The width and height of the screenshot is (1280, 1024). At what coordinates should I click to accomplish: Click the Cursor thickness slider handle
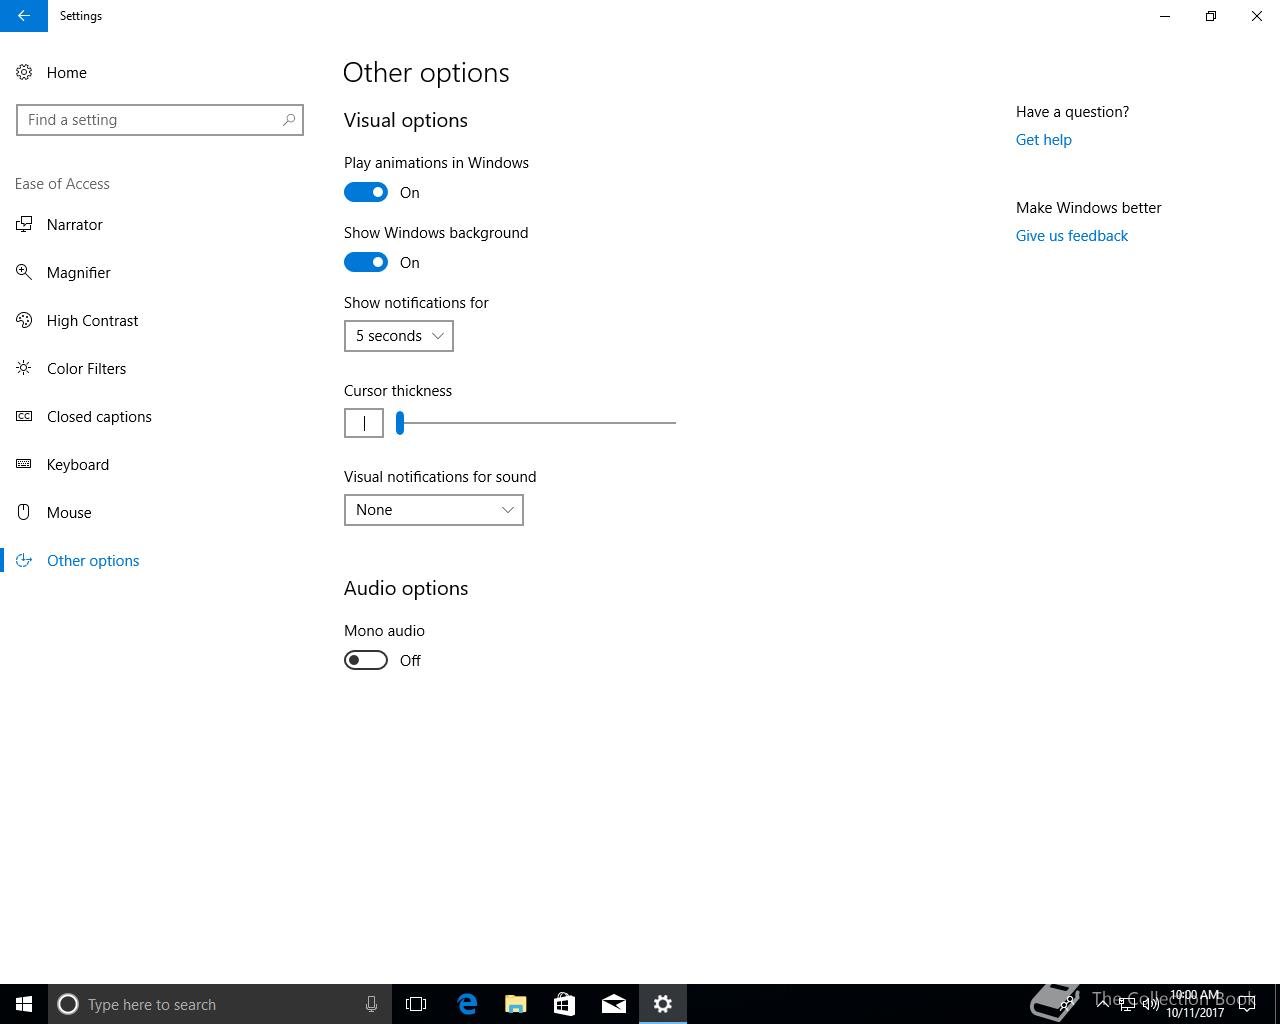point(400,423)
